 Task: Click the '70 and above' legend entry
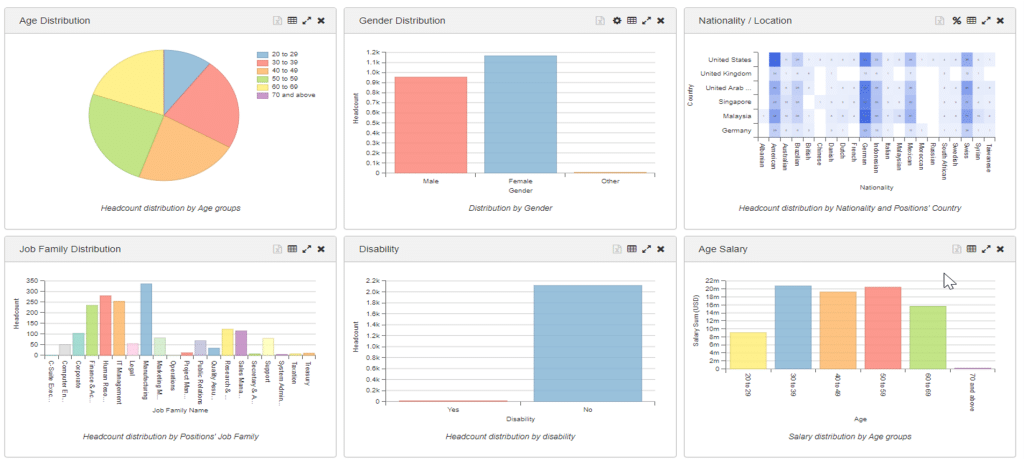tap(287, 95)
